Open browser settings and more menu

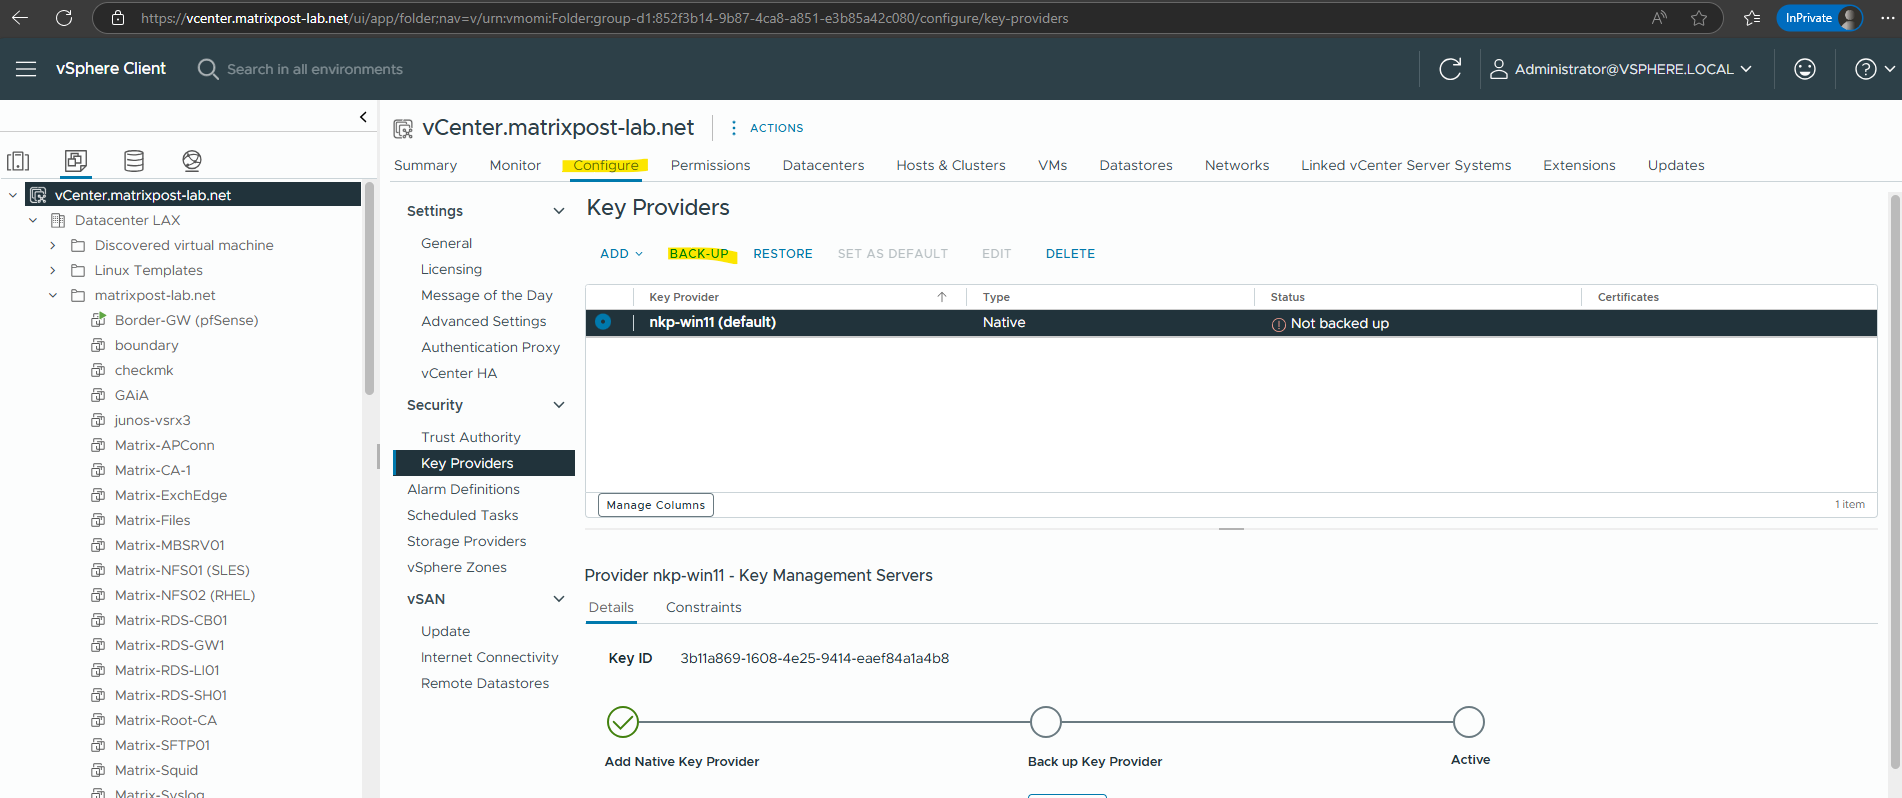[x=1888, y=18]
